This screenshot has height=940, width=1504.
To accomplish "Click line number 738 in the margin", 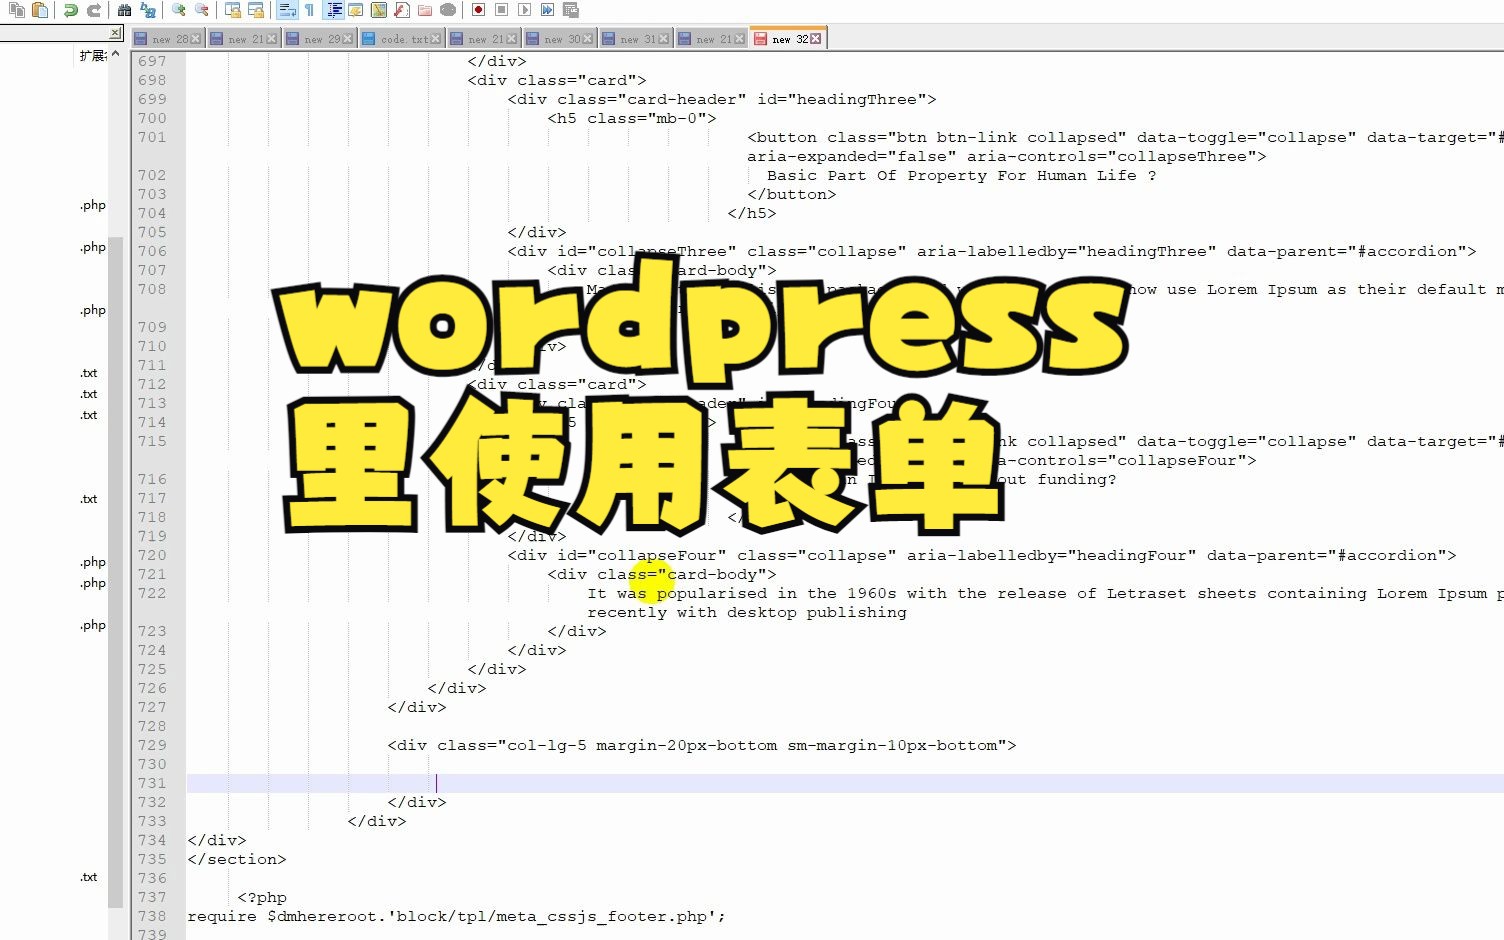I will coord(152,916).
